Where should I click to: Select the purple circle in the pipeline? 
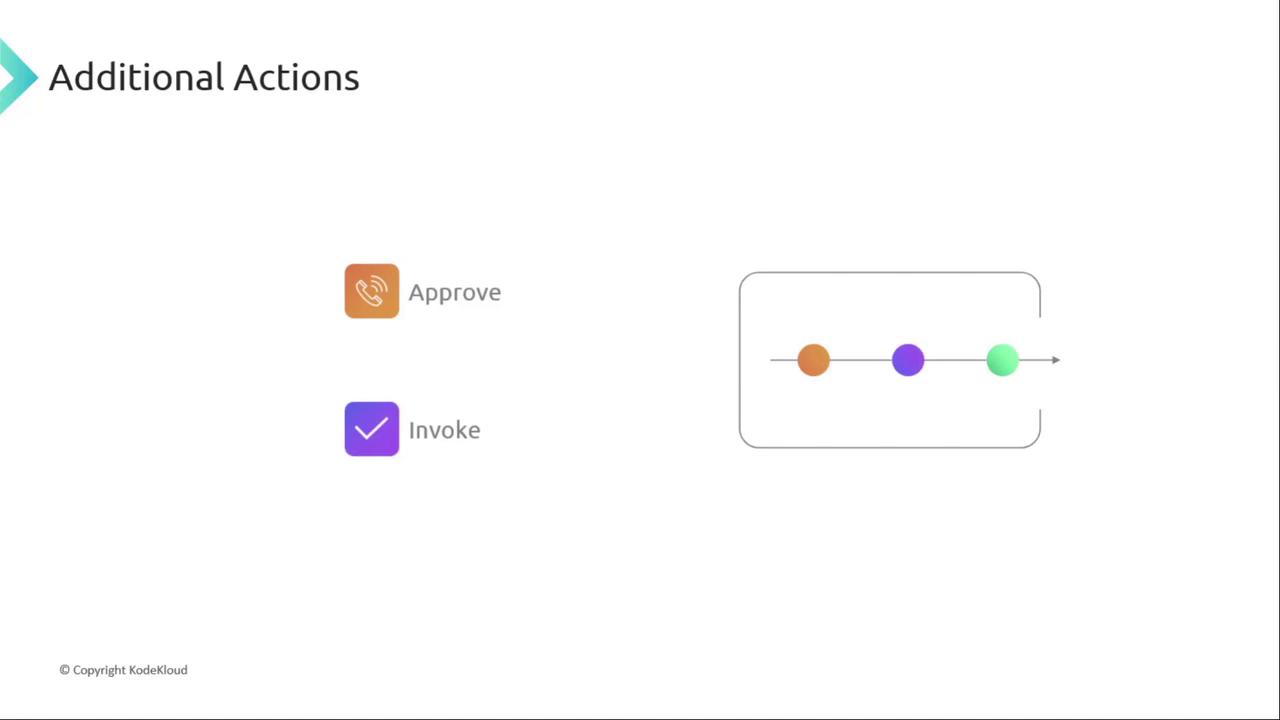click(x=908, y=360)
